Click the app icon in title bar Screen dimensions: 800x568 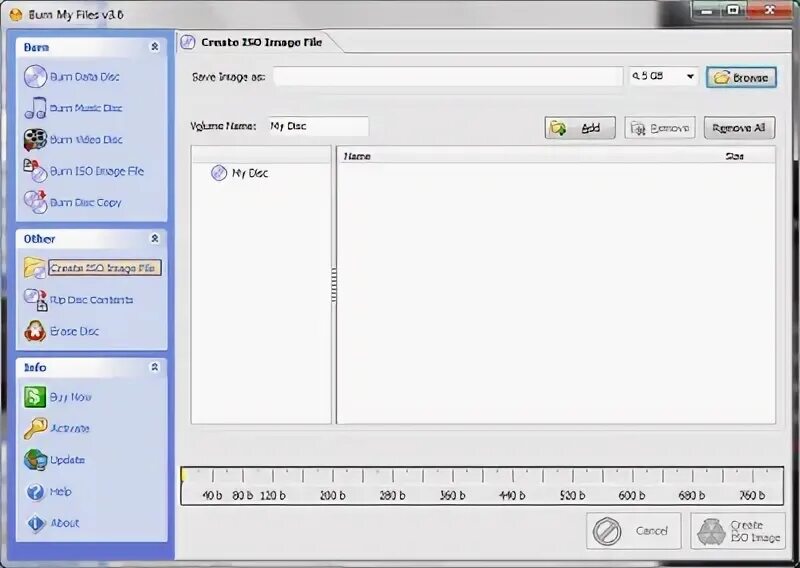(16, 14)
